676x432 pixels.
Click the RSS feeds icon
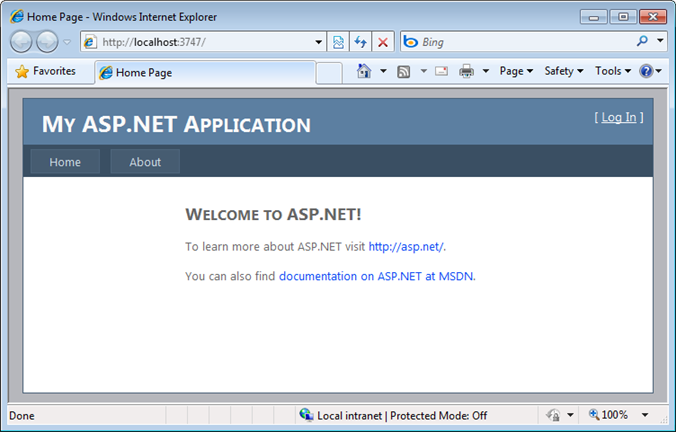point(404,72)
